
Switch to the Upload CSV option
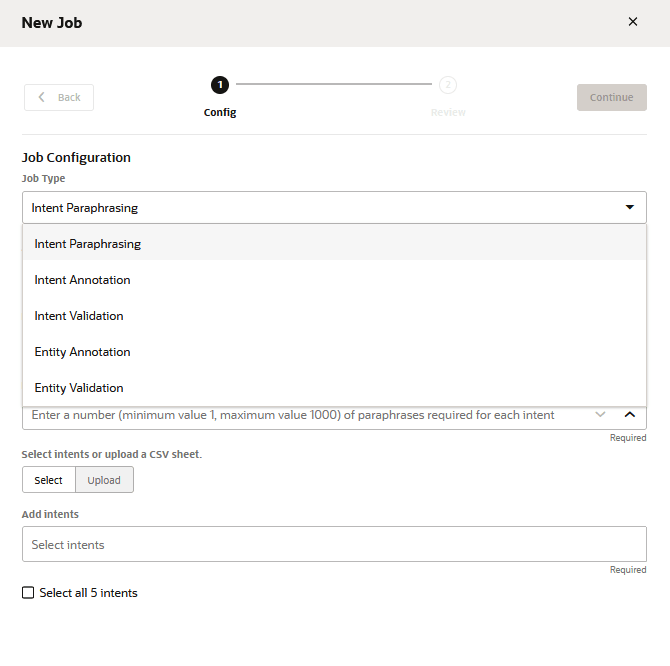point(104,480)
